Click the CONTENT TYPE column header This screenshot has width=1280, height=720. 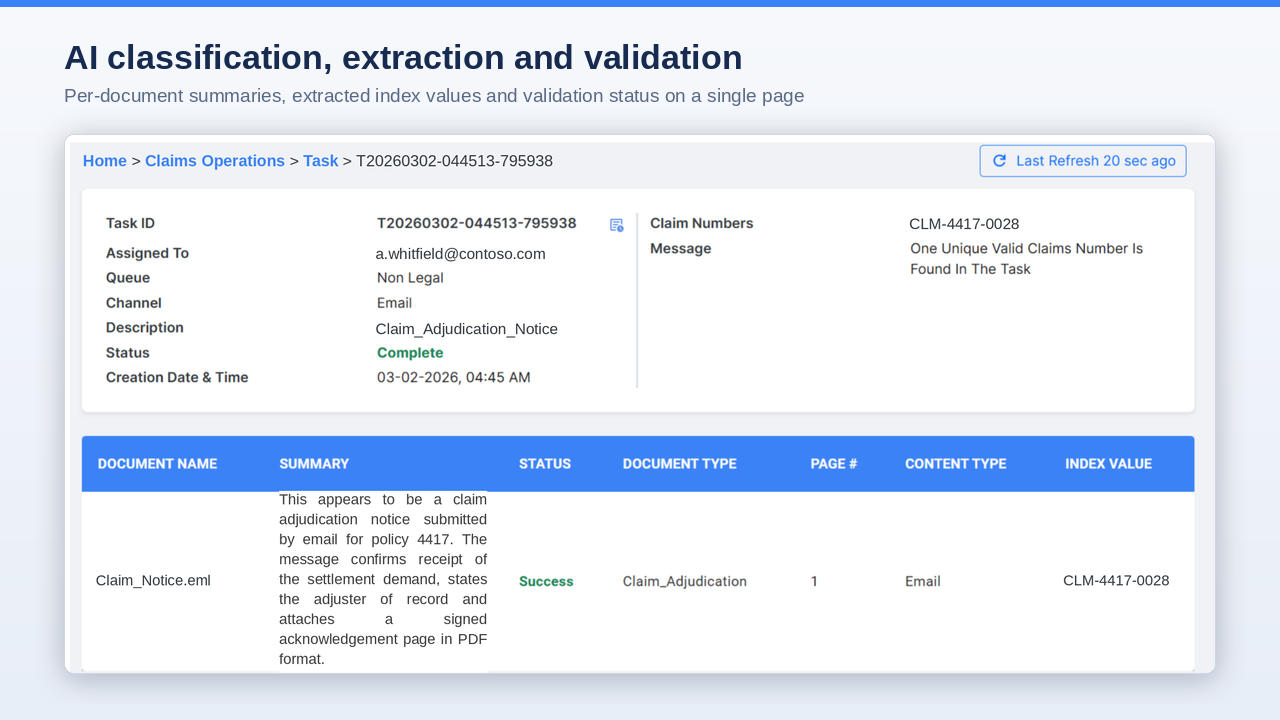point(955,464)
